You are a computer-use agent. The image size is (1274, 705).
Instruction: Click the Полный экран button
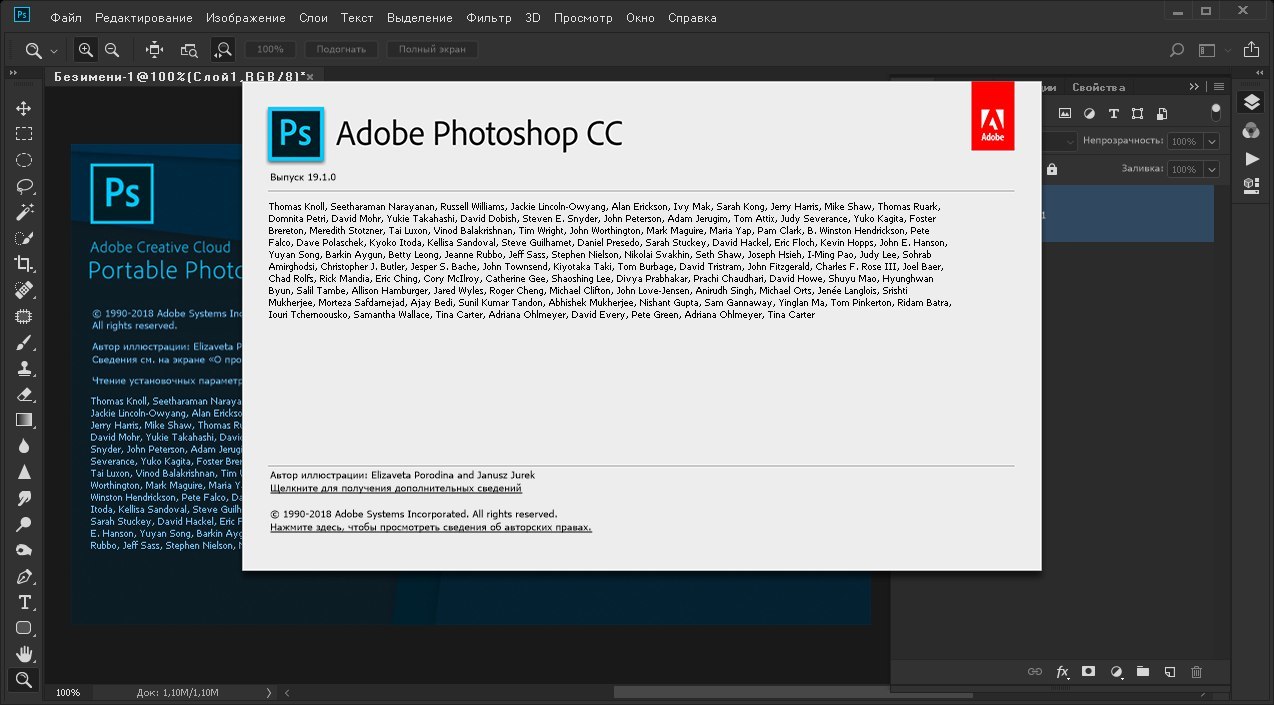(x=432, y=49)
